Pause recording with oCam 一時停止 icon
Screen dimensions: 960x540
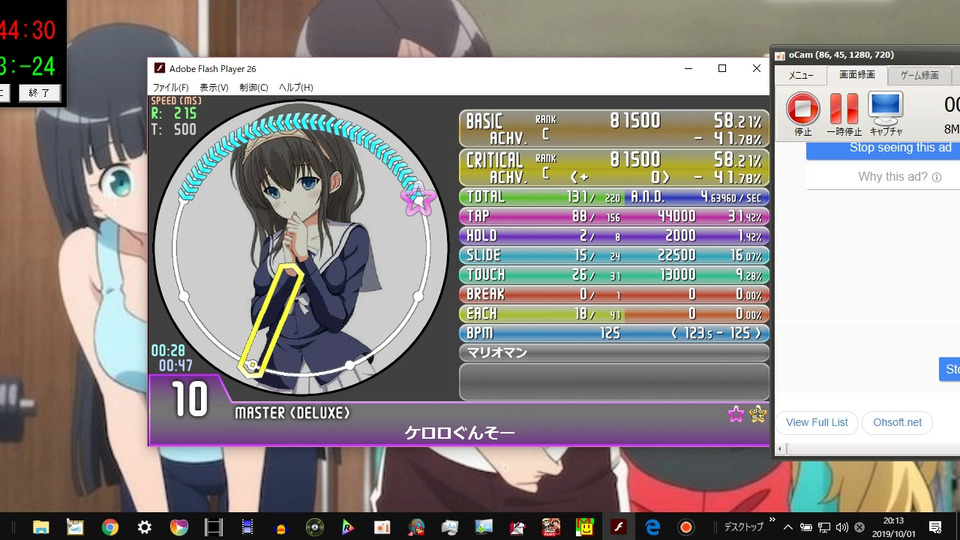click(844, 108)
